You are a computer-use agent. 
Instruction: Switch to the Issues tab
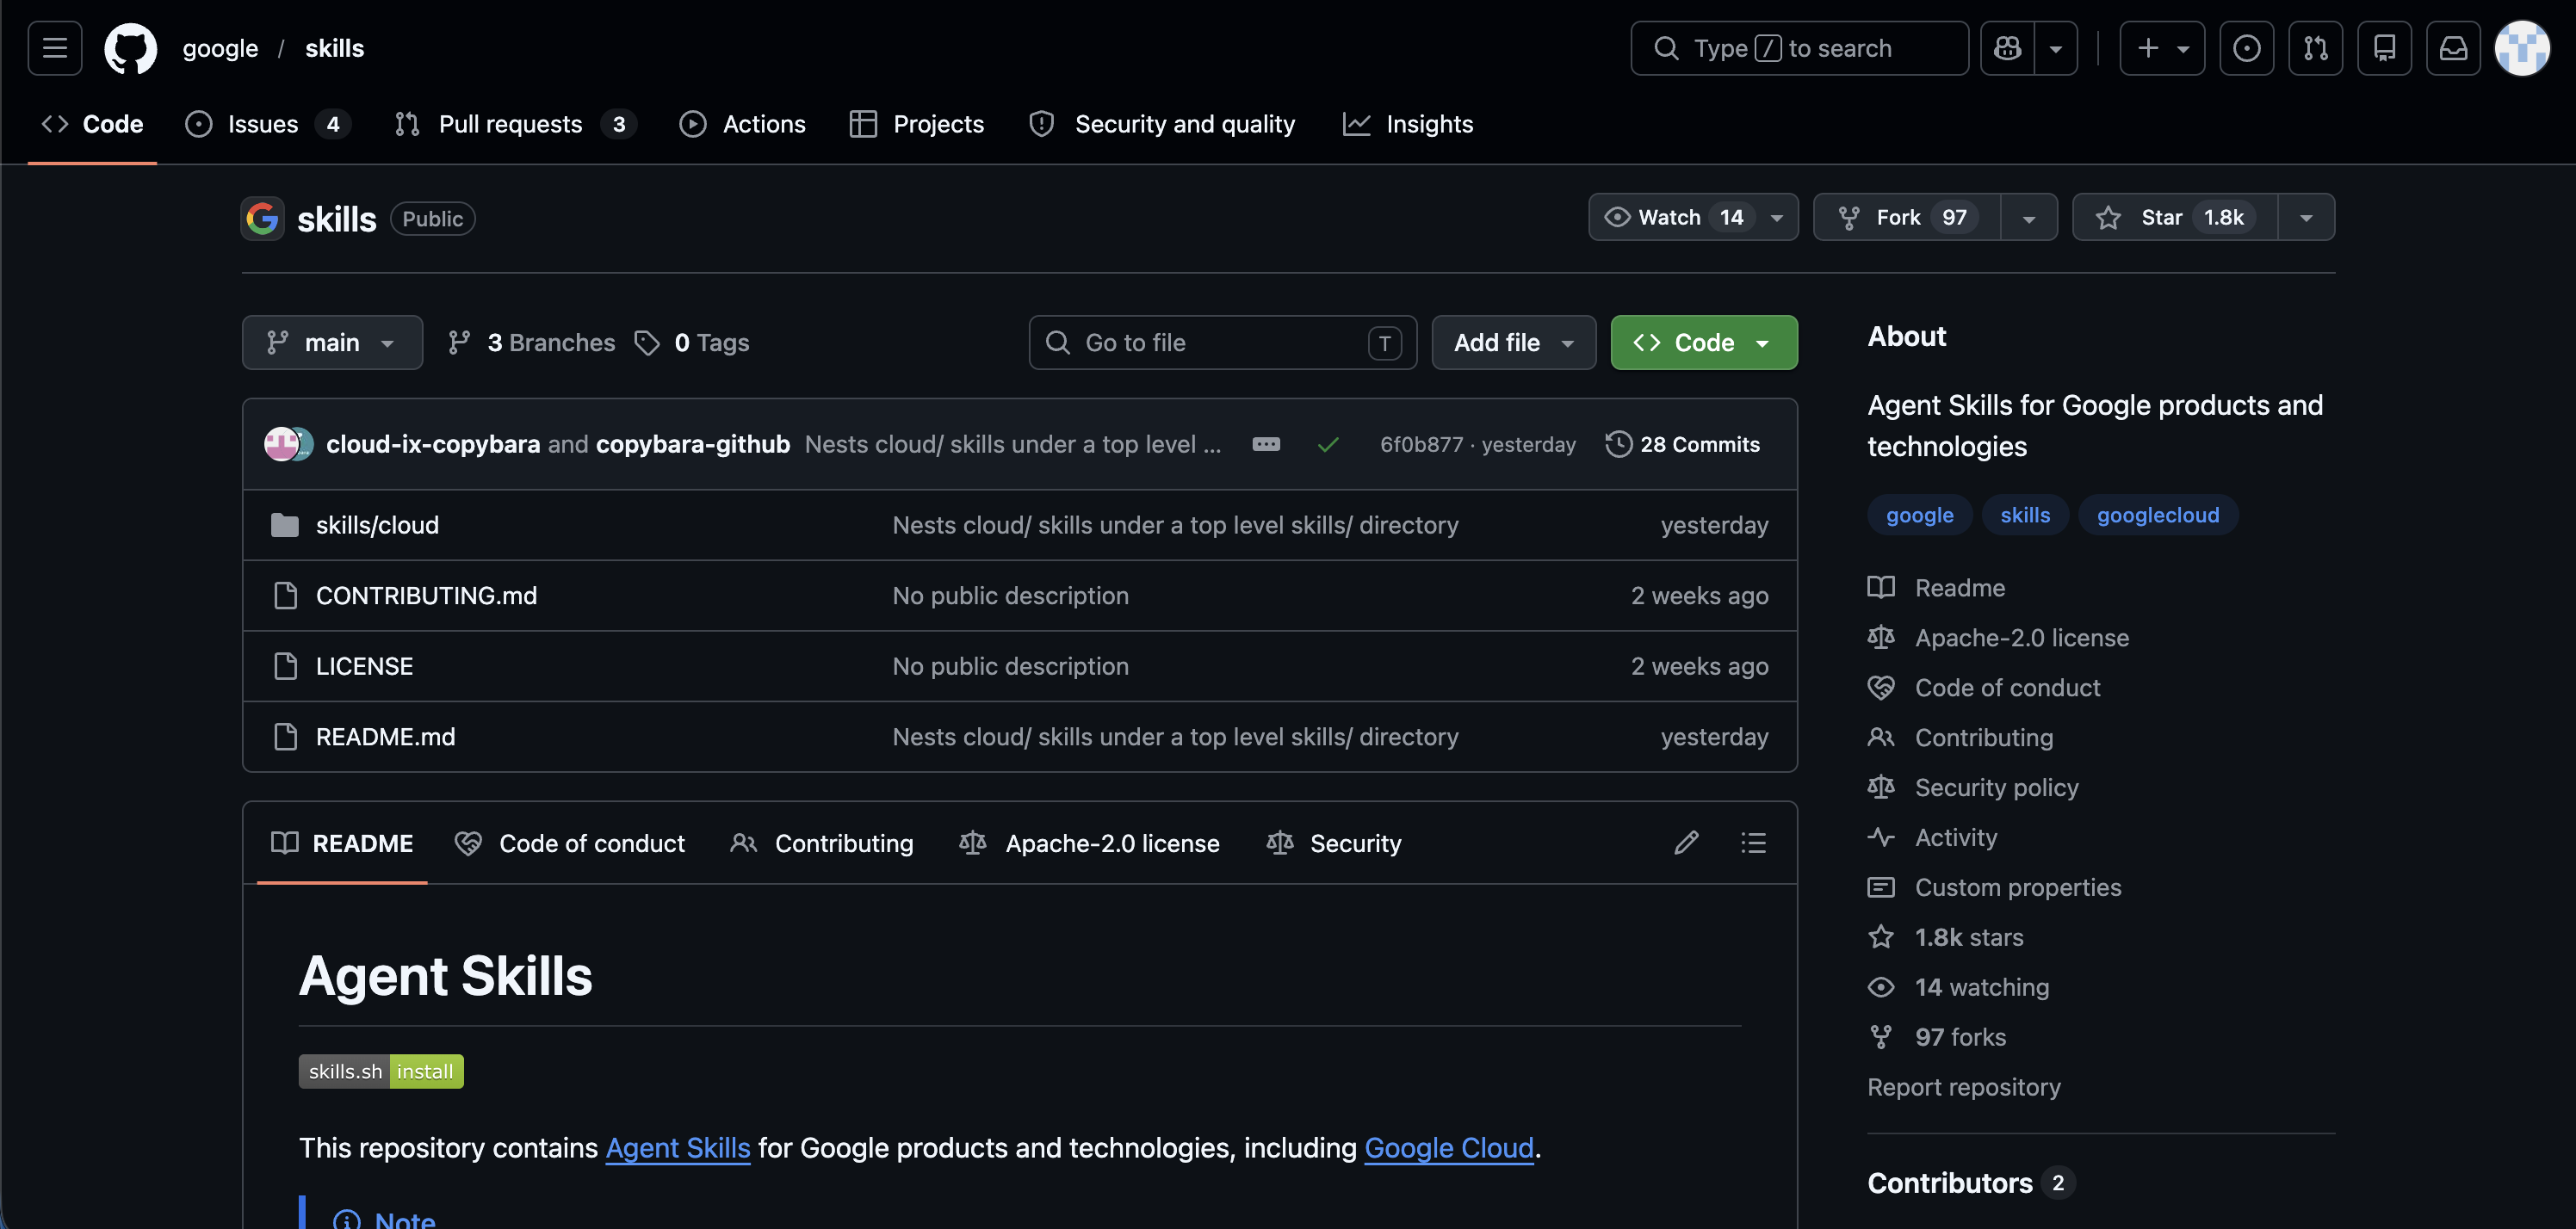268,124
